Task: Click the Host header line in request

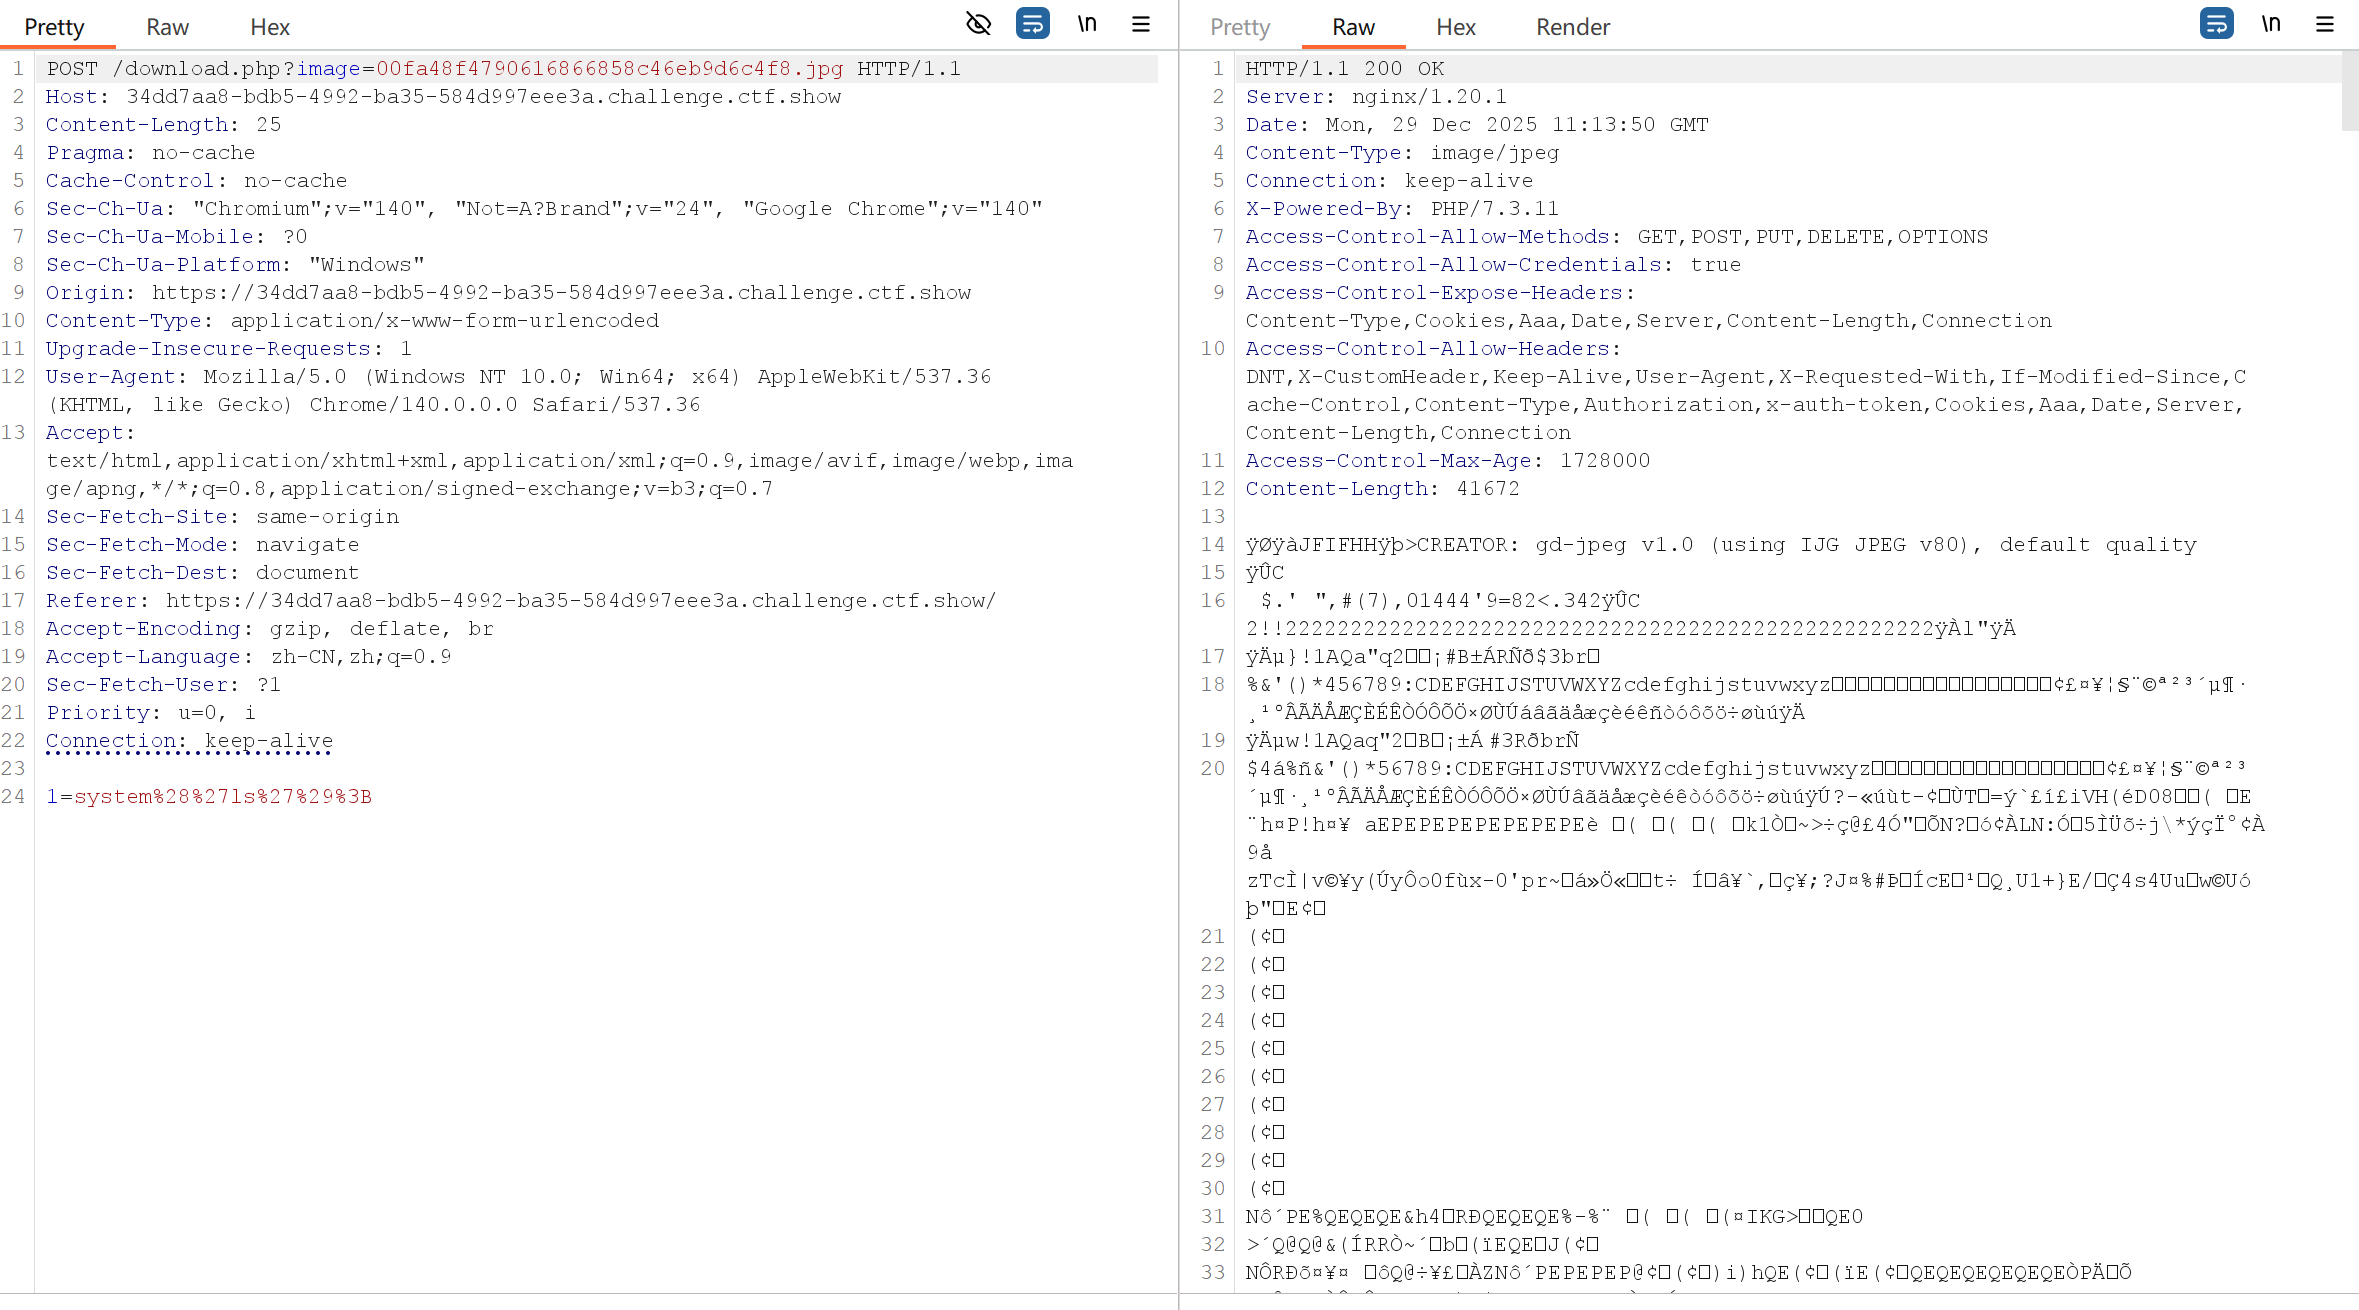Action: click(443, 97)
